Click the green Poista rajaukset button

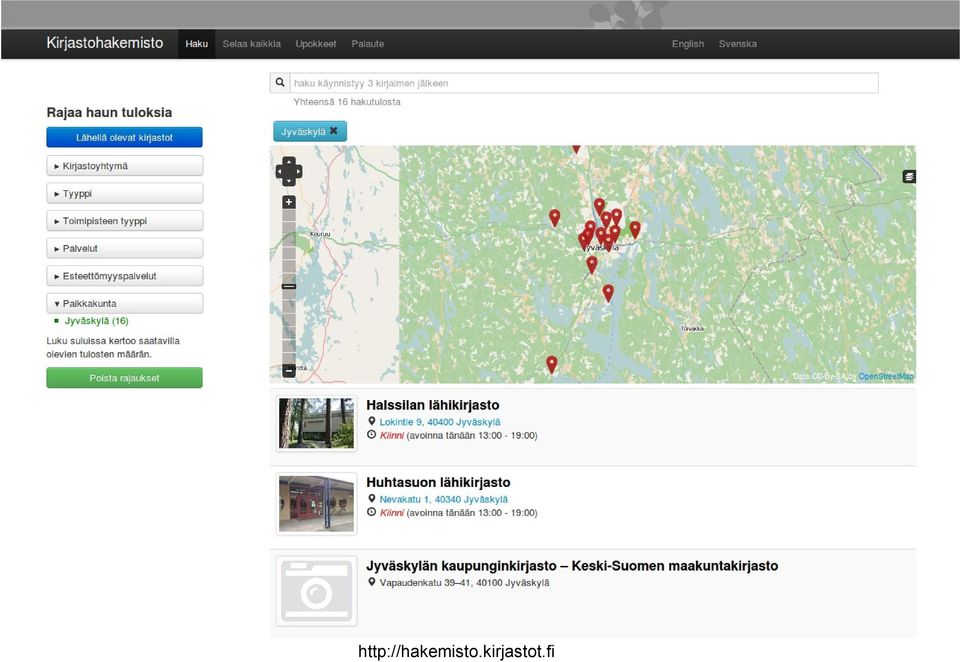click(124, 378)
